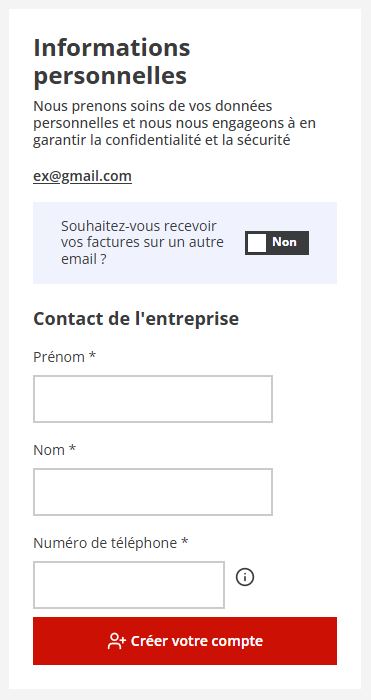Focus the Nom text field
371x700 pixels.
153,492
